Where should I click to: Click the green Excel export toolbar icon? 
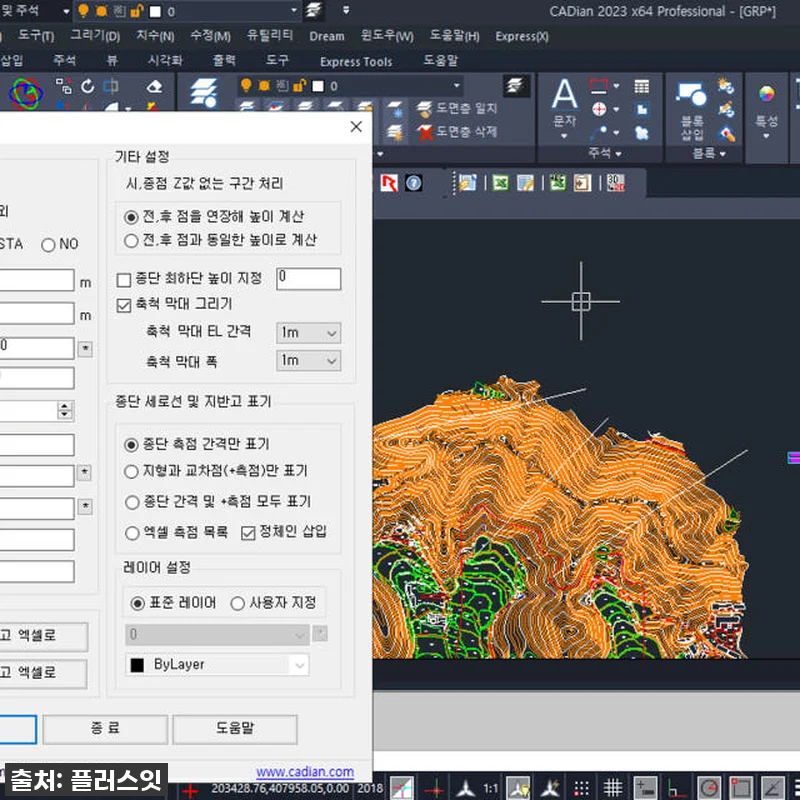(500, 183)
